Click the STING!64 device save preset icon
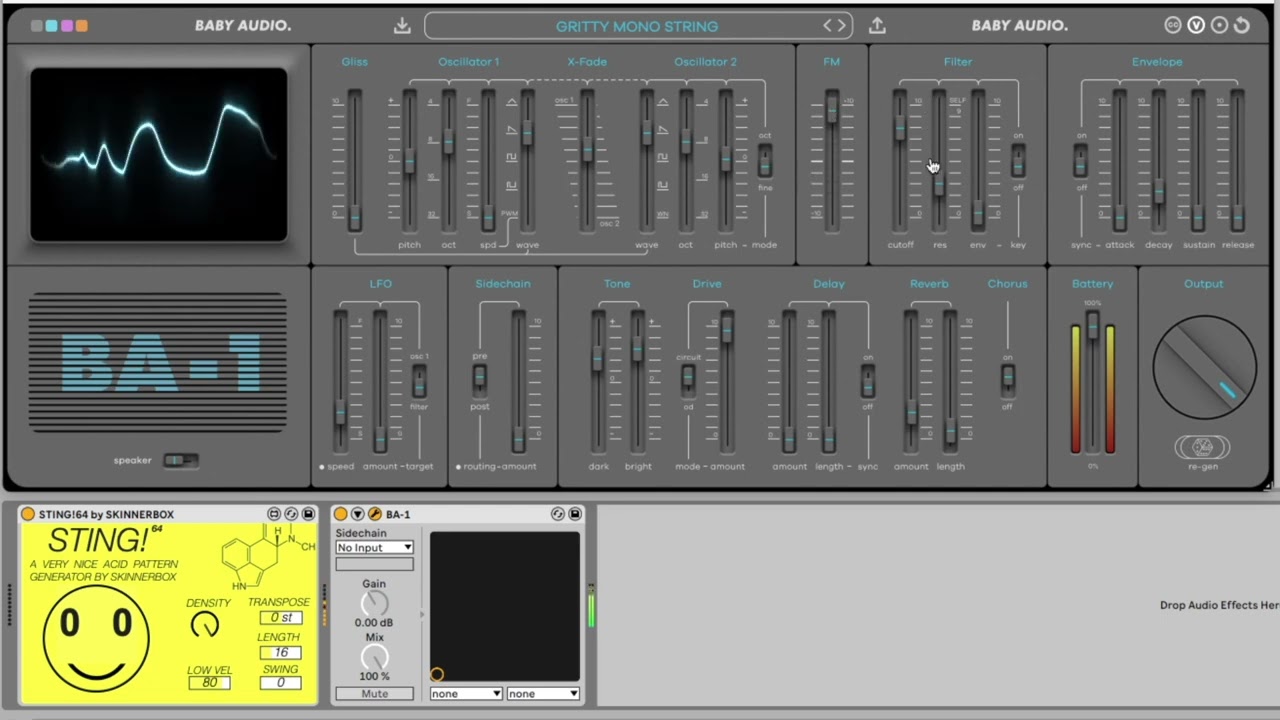This screenshot has height=720, width=1280. pos(308,514)
